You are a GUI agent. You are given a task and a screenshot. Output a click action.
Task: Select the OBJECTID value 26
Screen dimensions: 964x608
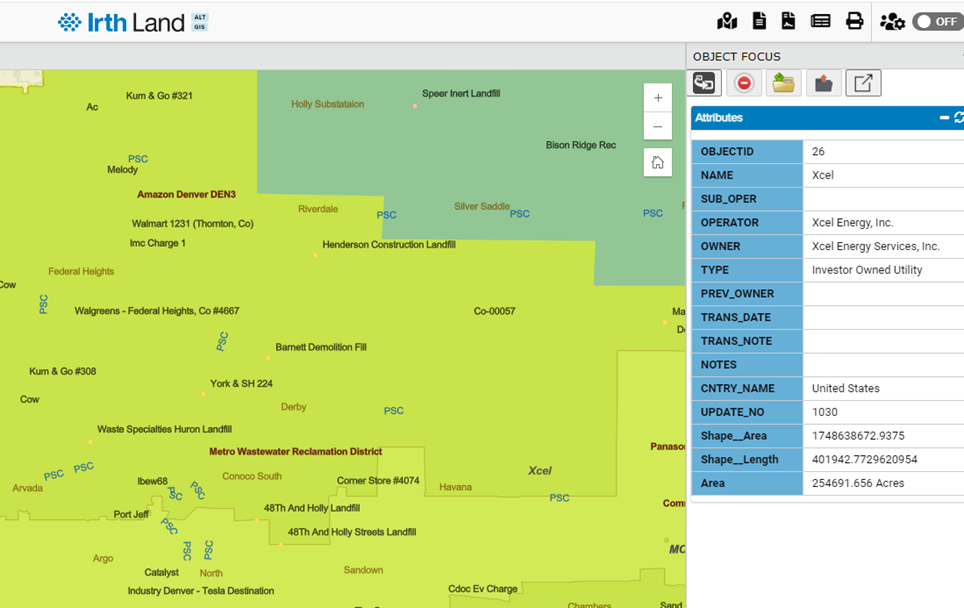click(x=818, y=151)
